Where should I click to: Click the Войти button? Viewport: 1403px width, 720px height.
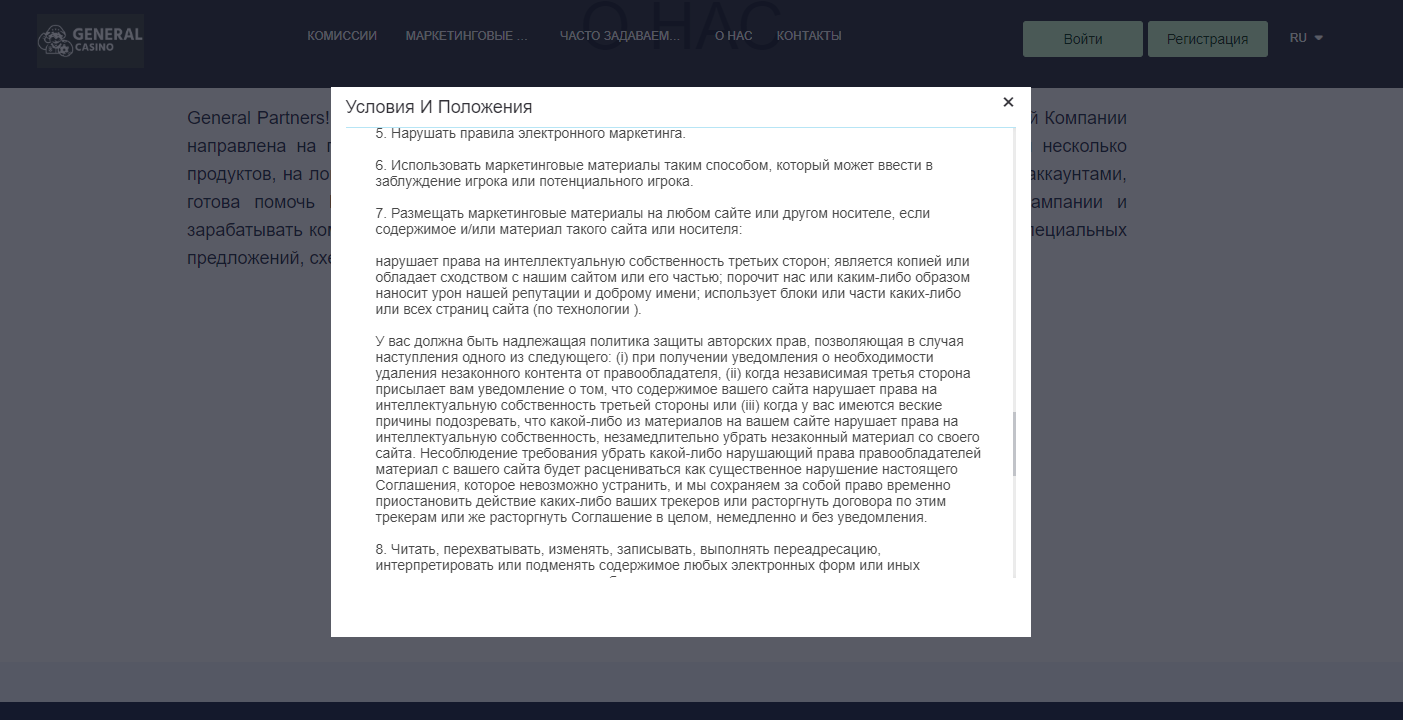[x=1083, y=39]
